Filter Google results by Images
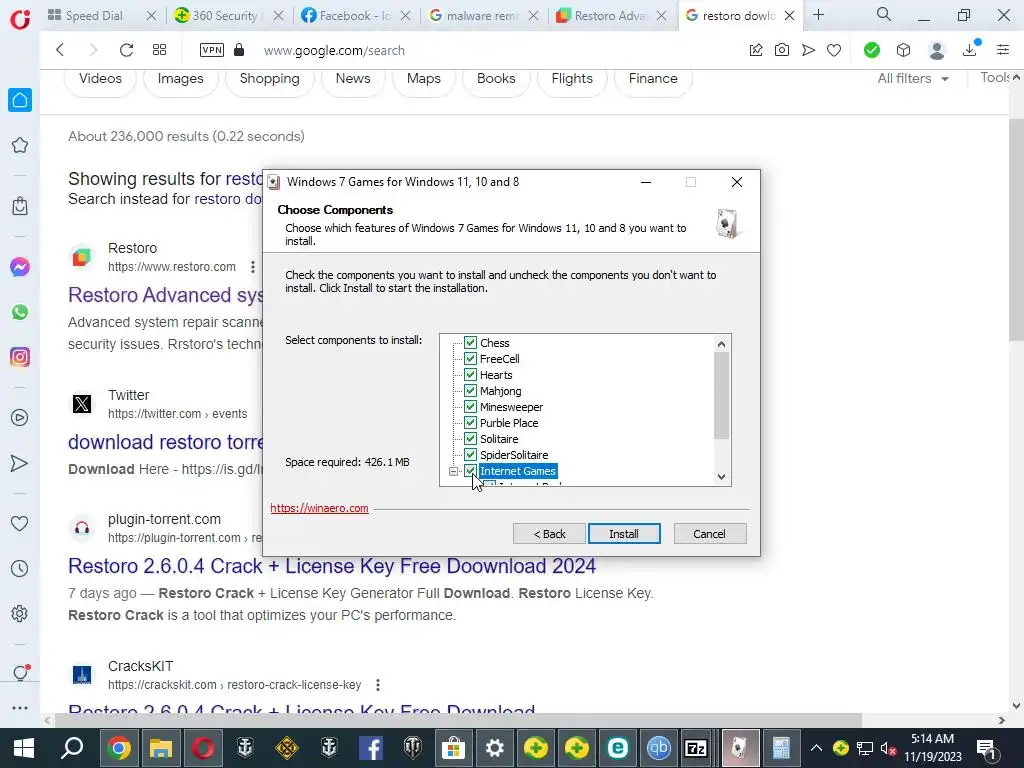Image resolution: width=1024 pixels, height=768 pixels. (x=180, y=79)
